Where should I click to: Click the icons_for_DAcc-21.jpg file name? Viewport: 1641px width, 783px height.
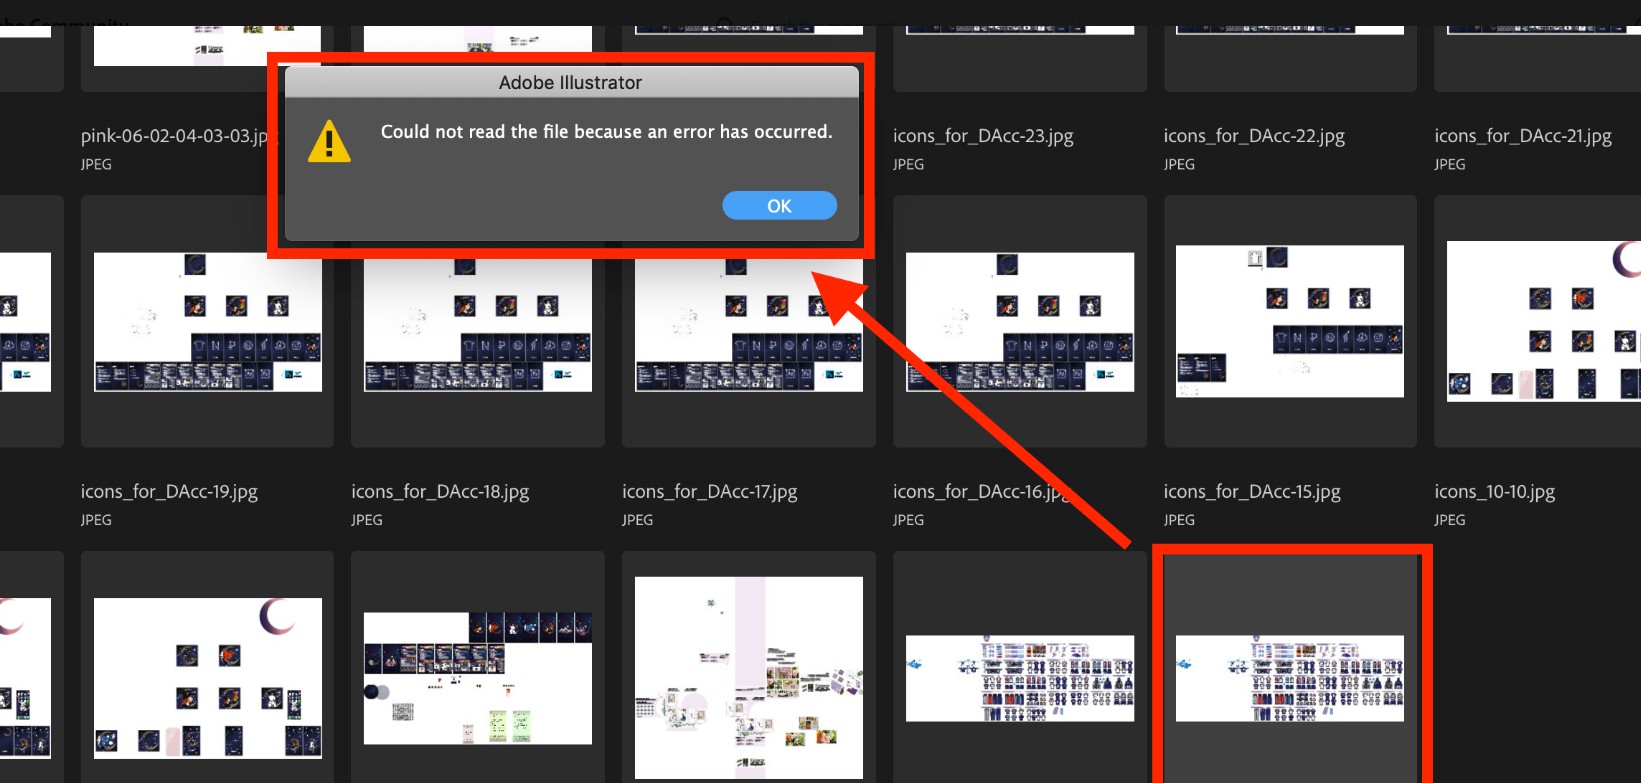(1522, 136)
